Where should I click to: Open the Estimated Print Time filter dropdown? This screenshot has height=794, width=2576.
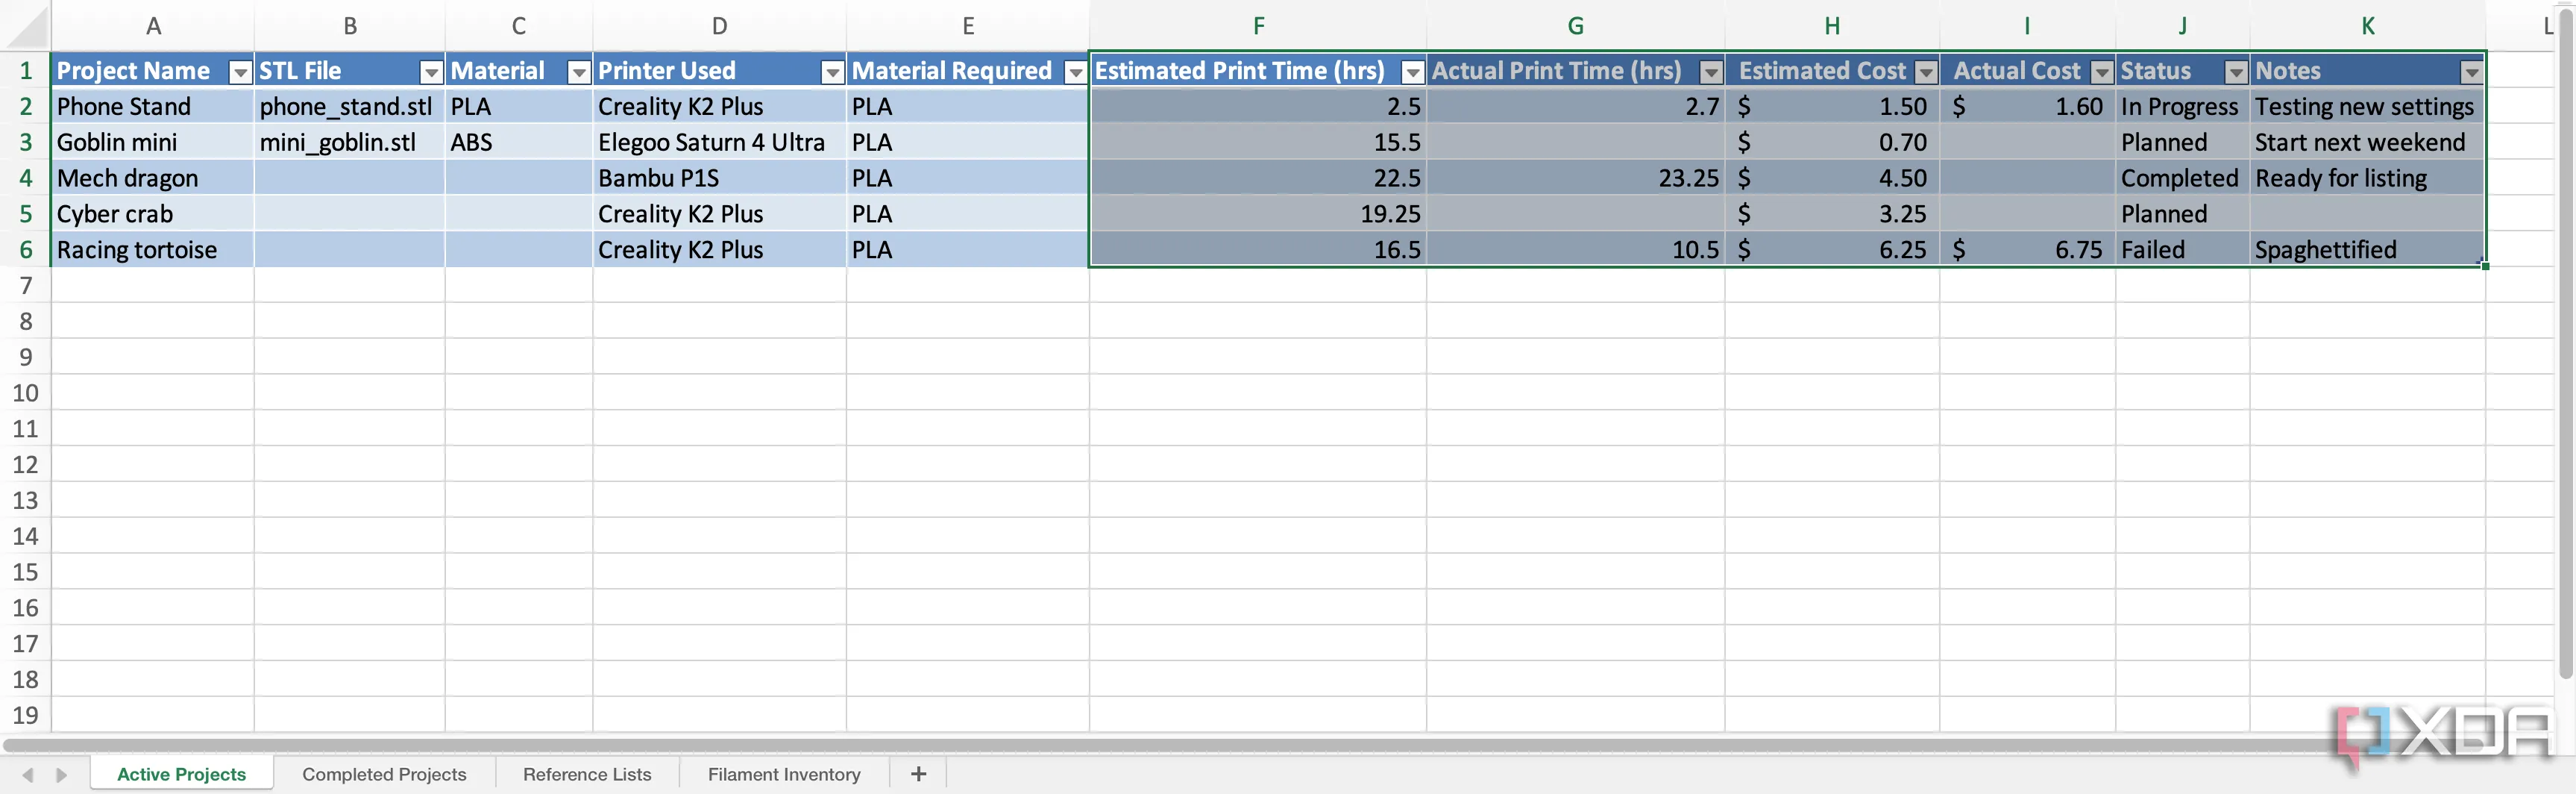pos(1412,72)
